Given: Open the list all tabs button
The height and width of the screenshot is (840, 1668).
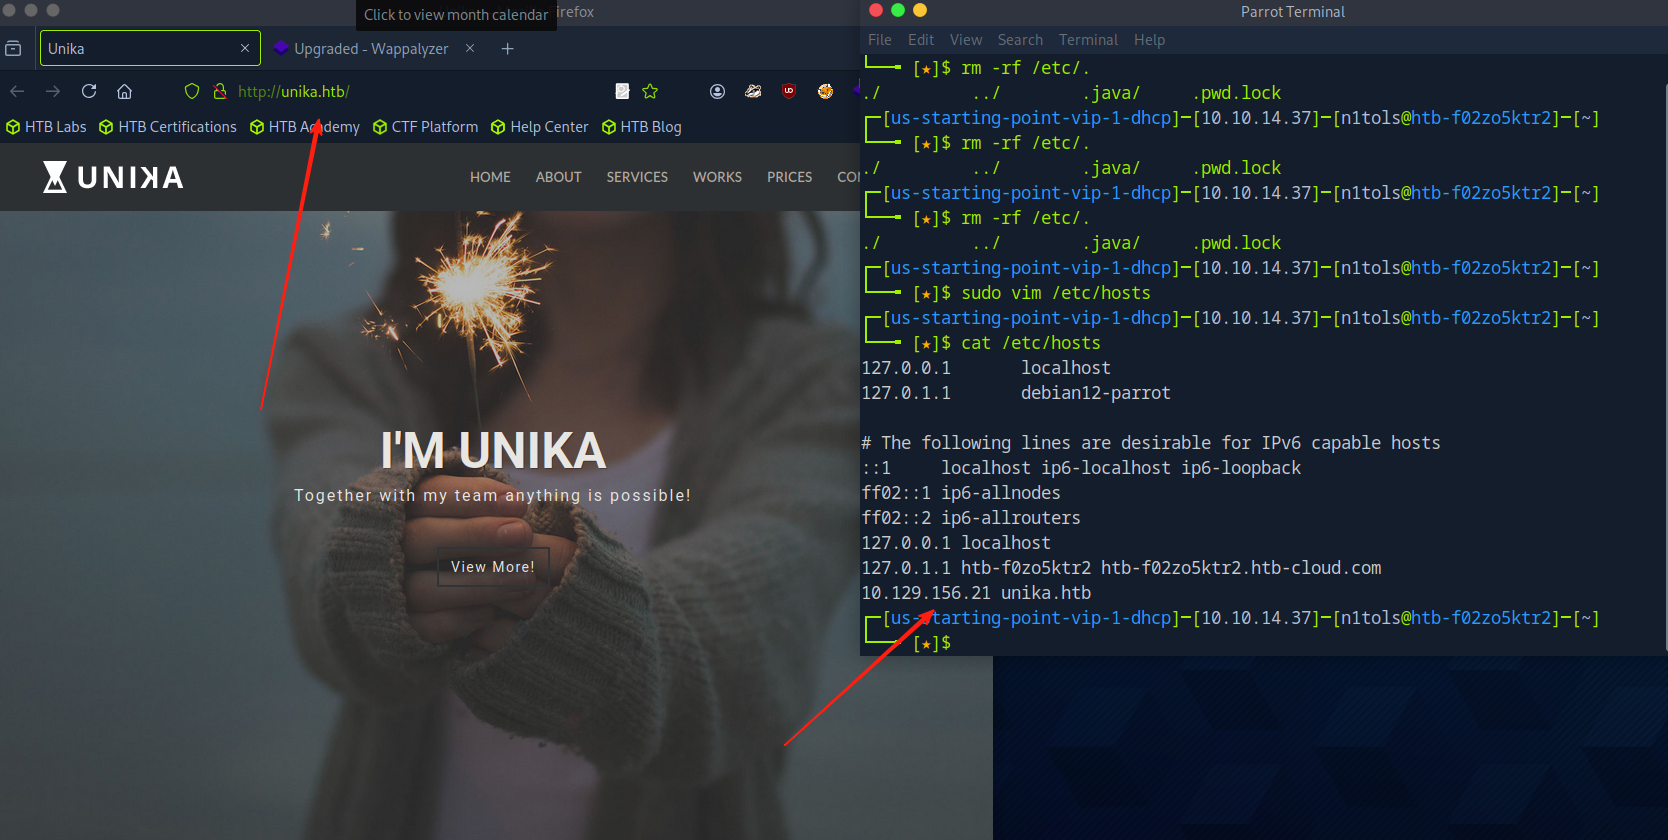Looking at the screenshot, I should (x=14, y=48).
